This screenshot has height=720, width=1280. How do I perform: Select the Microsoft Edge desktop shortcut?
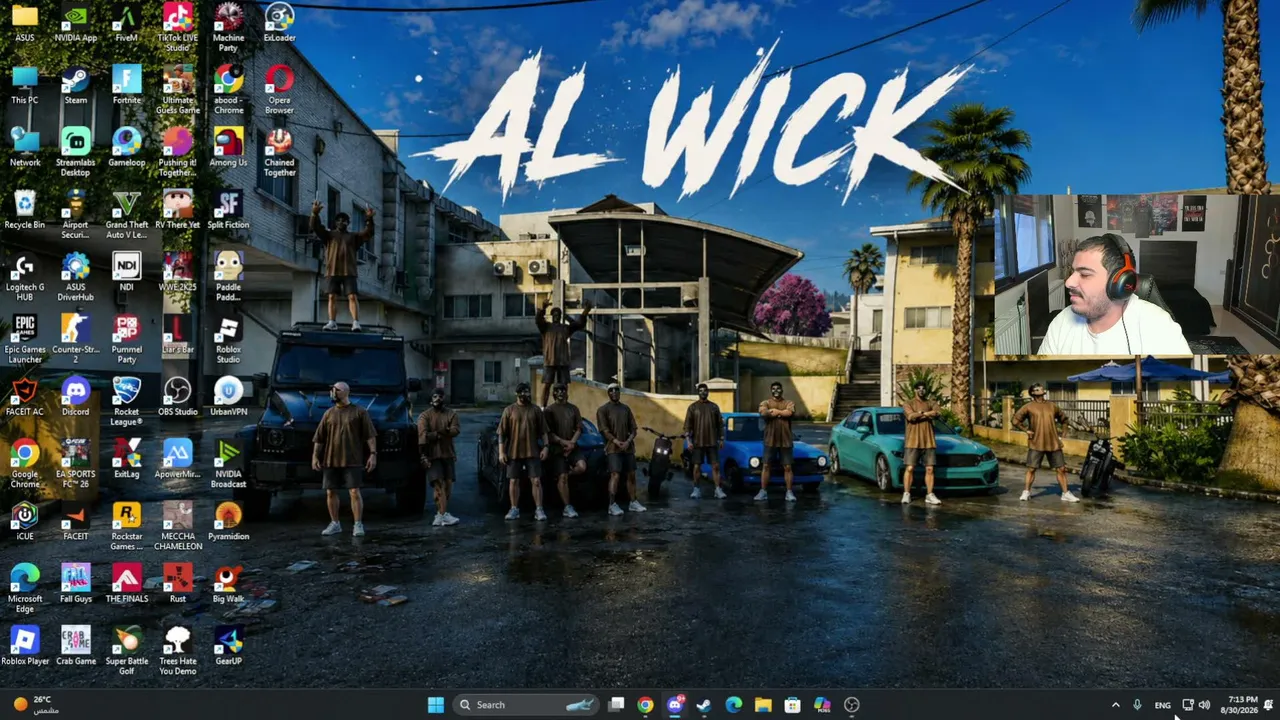(25, 589)
